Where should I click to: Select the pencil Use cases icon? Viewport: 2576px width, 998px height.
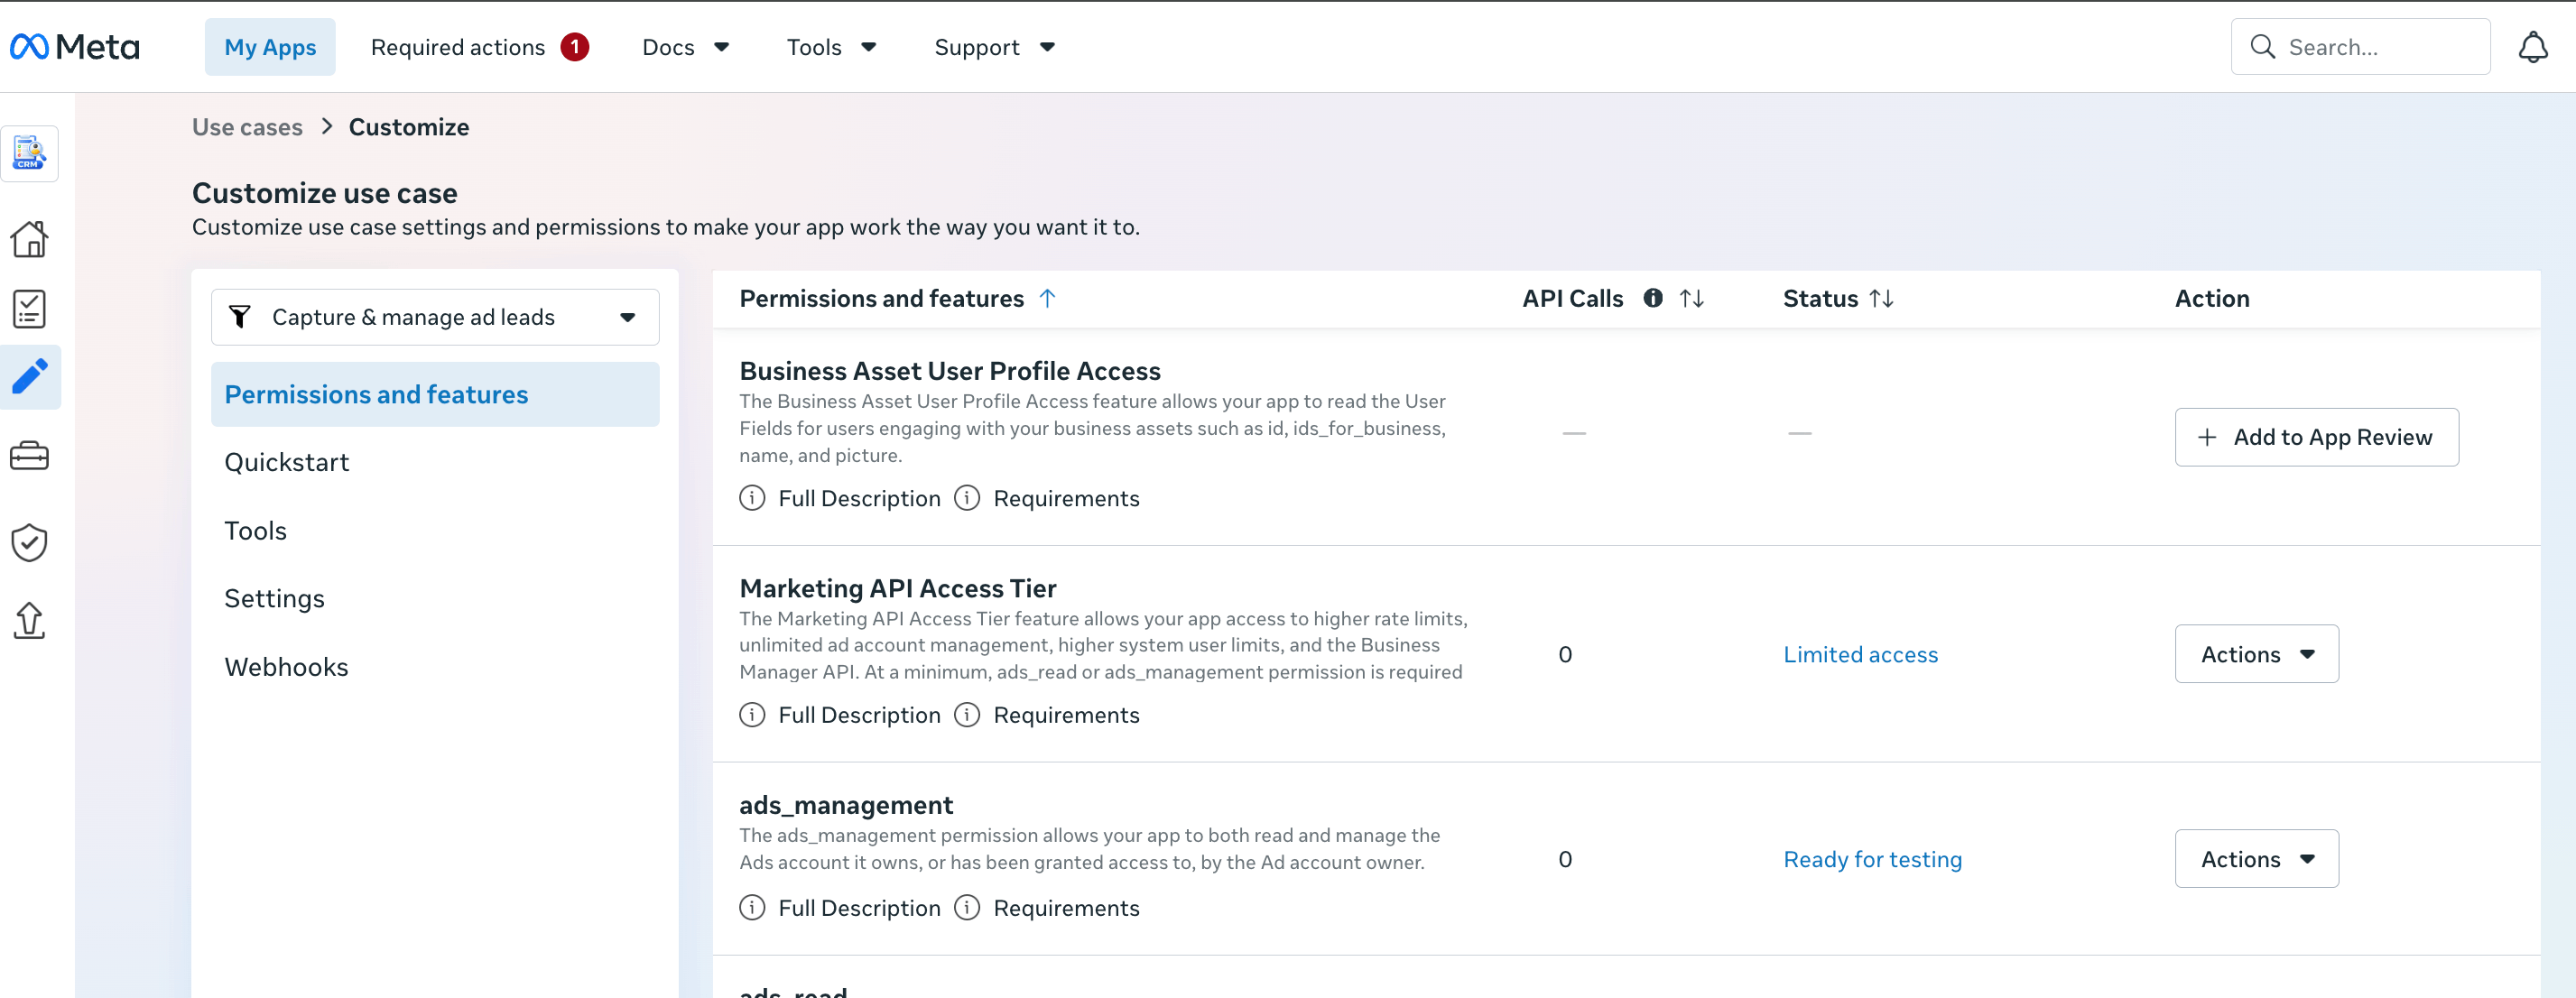click(30, 377)
